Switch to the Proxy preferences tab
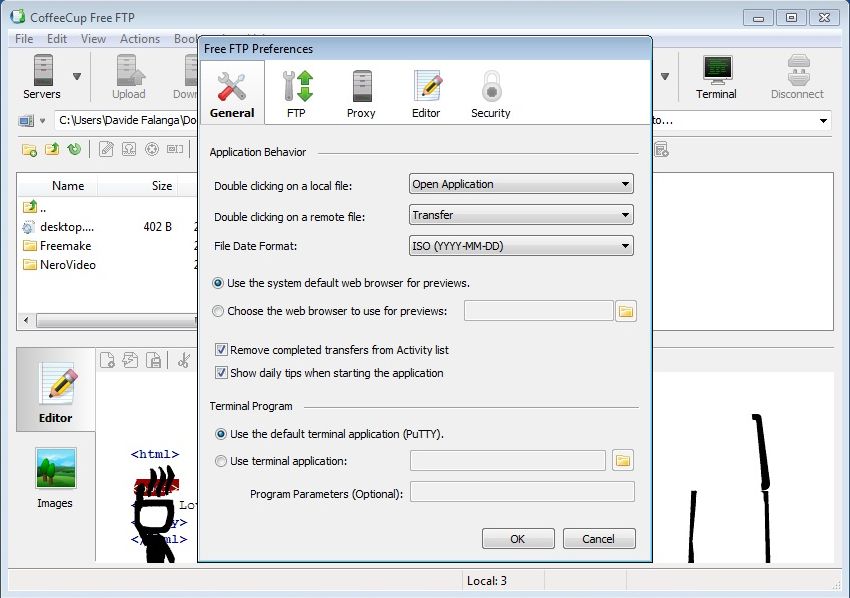Viewport: 850px width, 598px height. pyautogui.click(x=361, y=94)
